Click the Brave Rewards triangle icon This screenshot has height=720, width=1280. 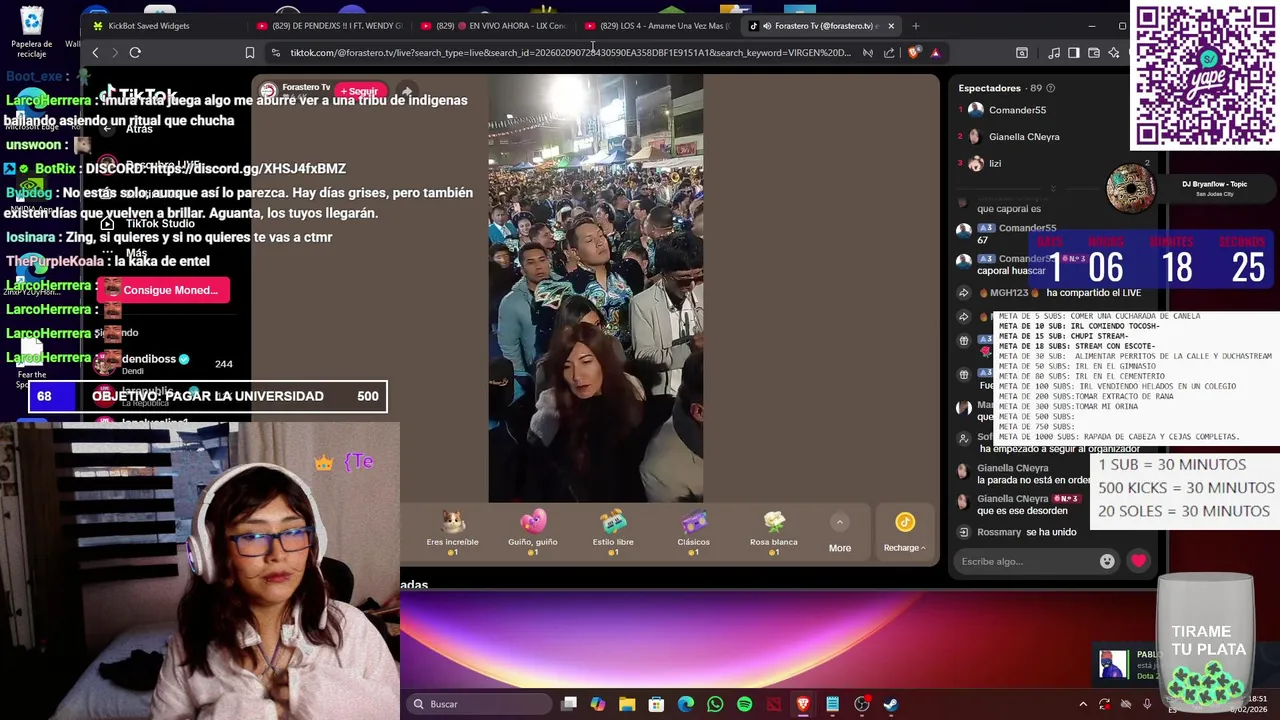coord(935,53)
